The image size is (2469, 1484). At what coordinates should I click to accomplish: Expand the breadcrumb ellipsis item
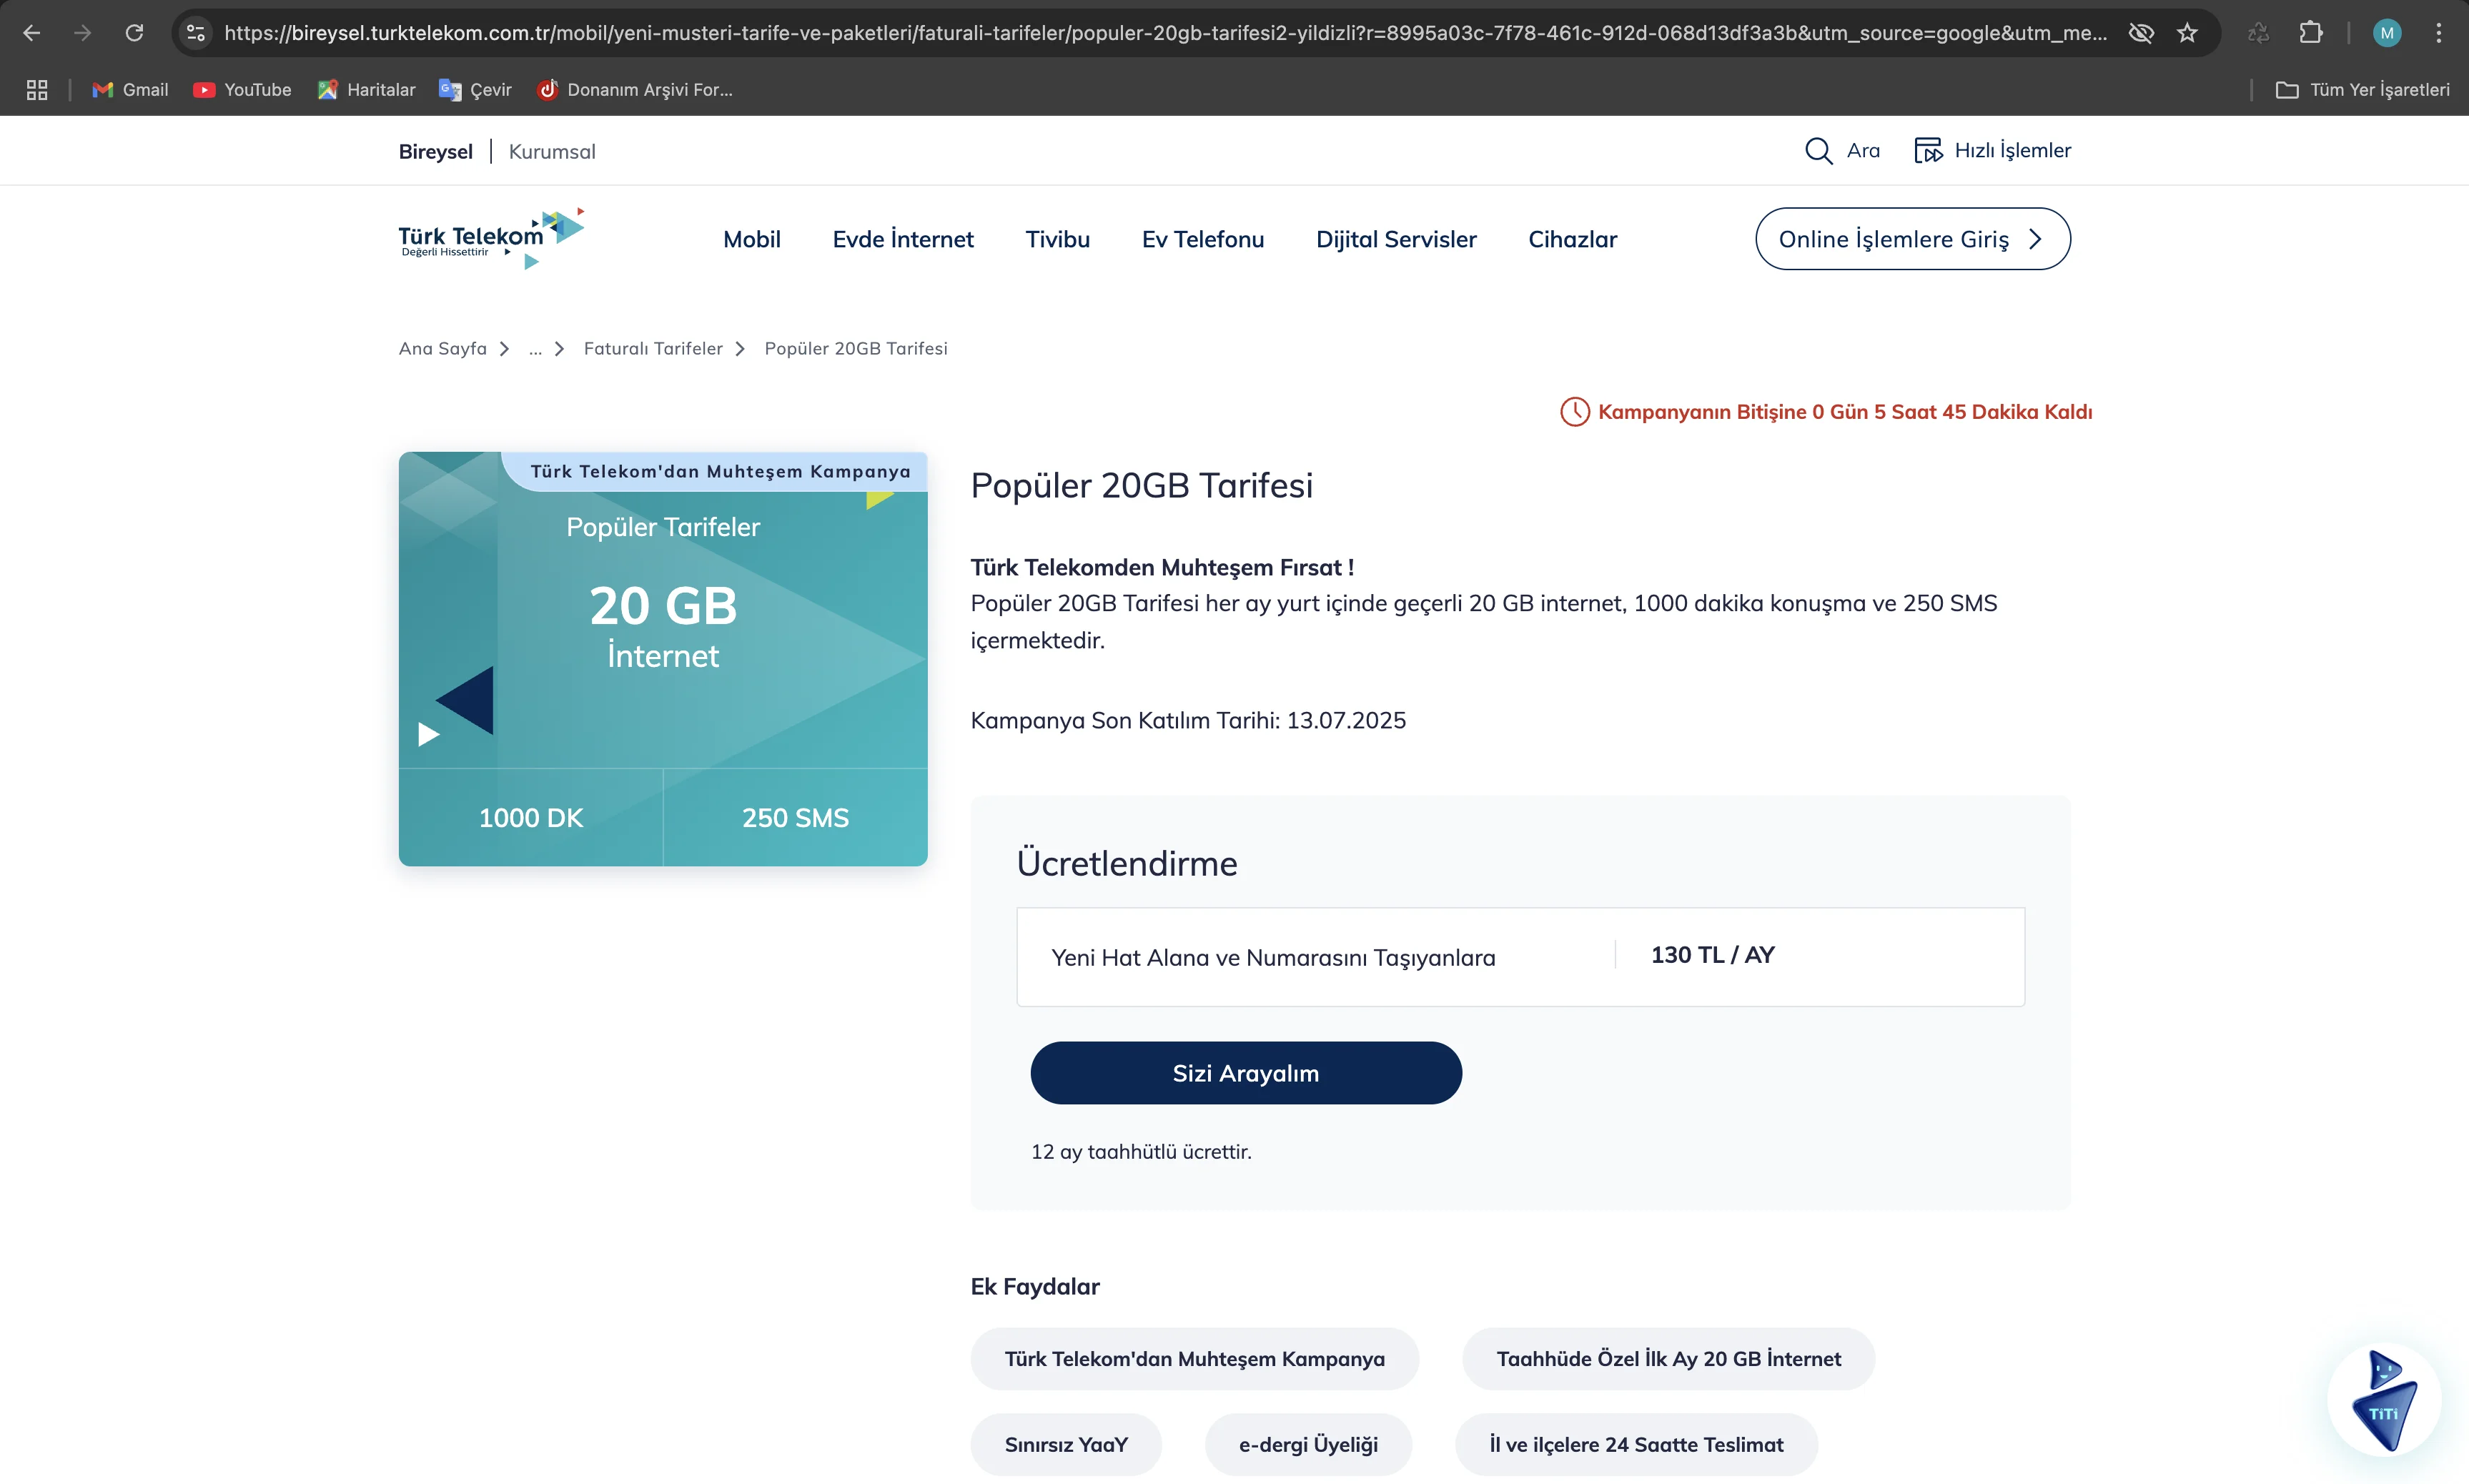pyautogui.click(x=535, y=349)
